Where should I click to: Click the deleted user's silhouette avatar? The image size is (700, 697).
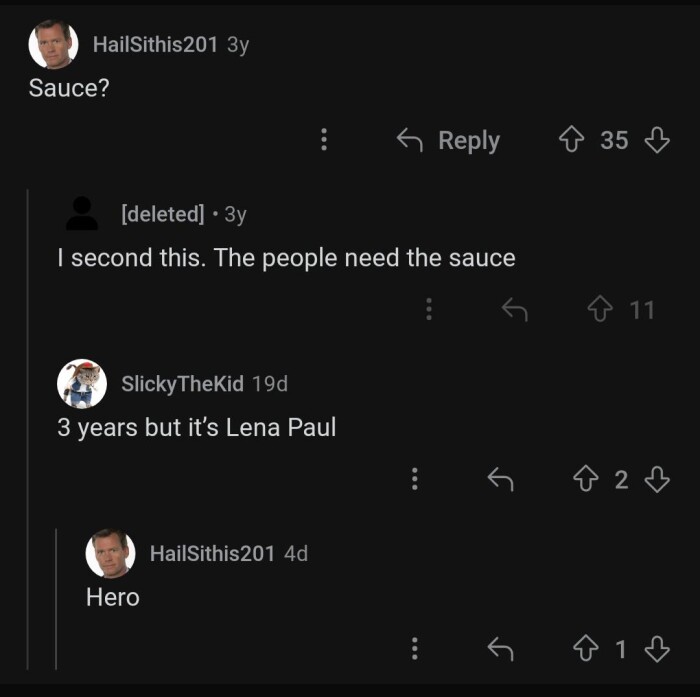pyautogui.click(x=82, y=213)
